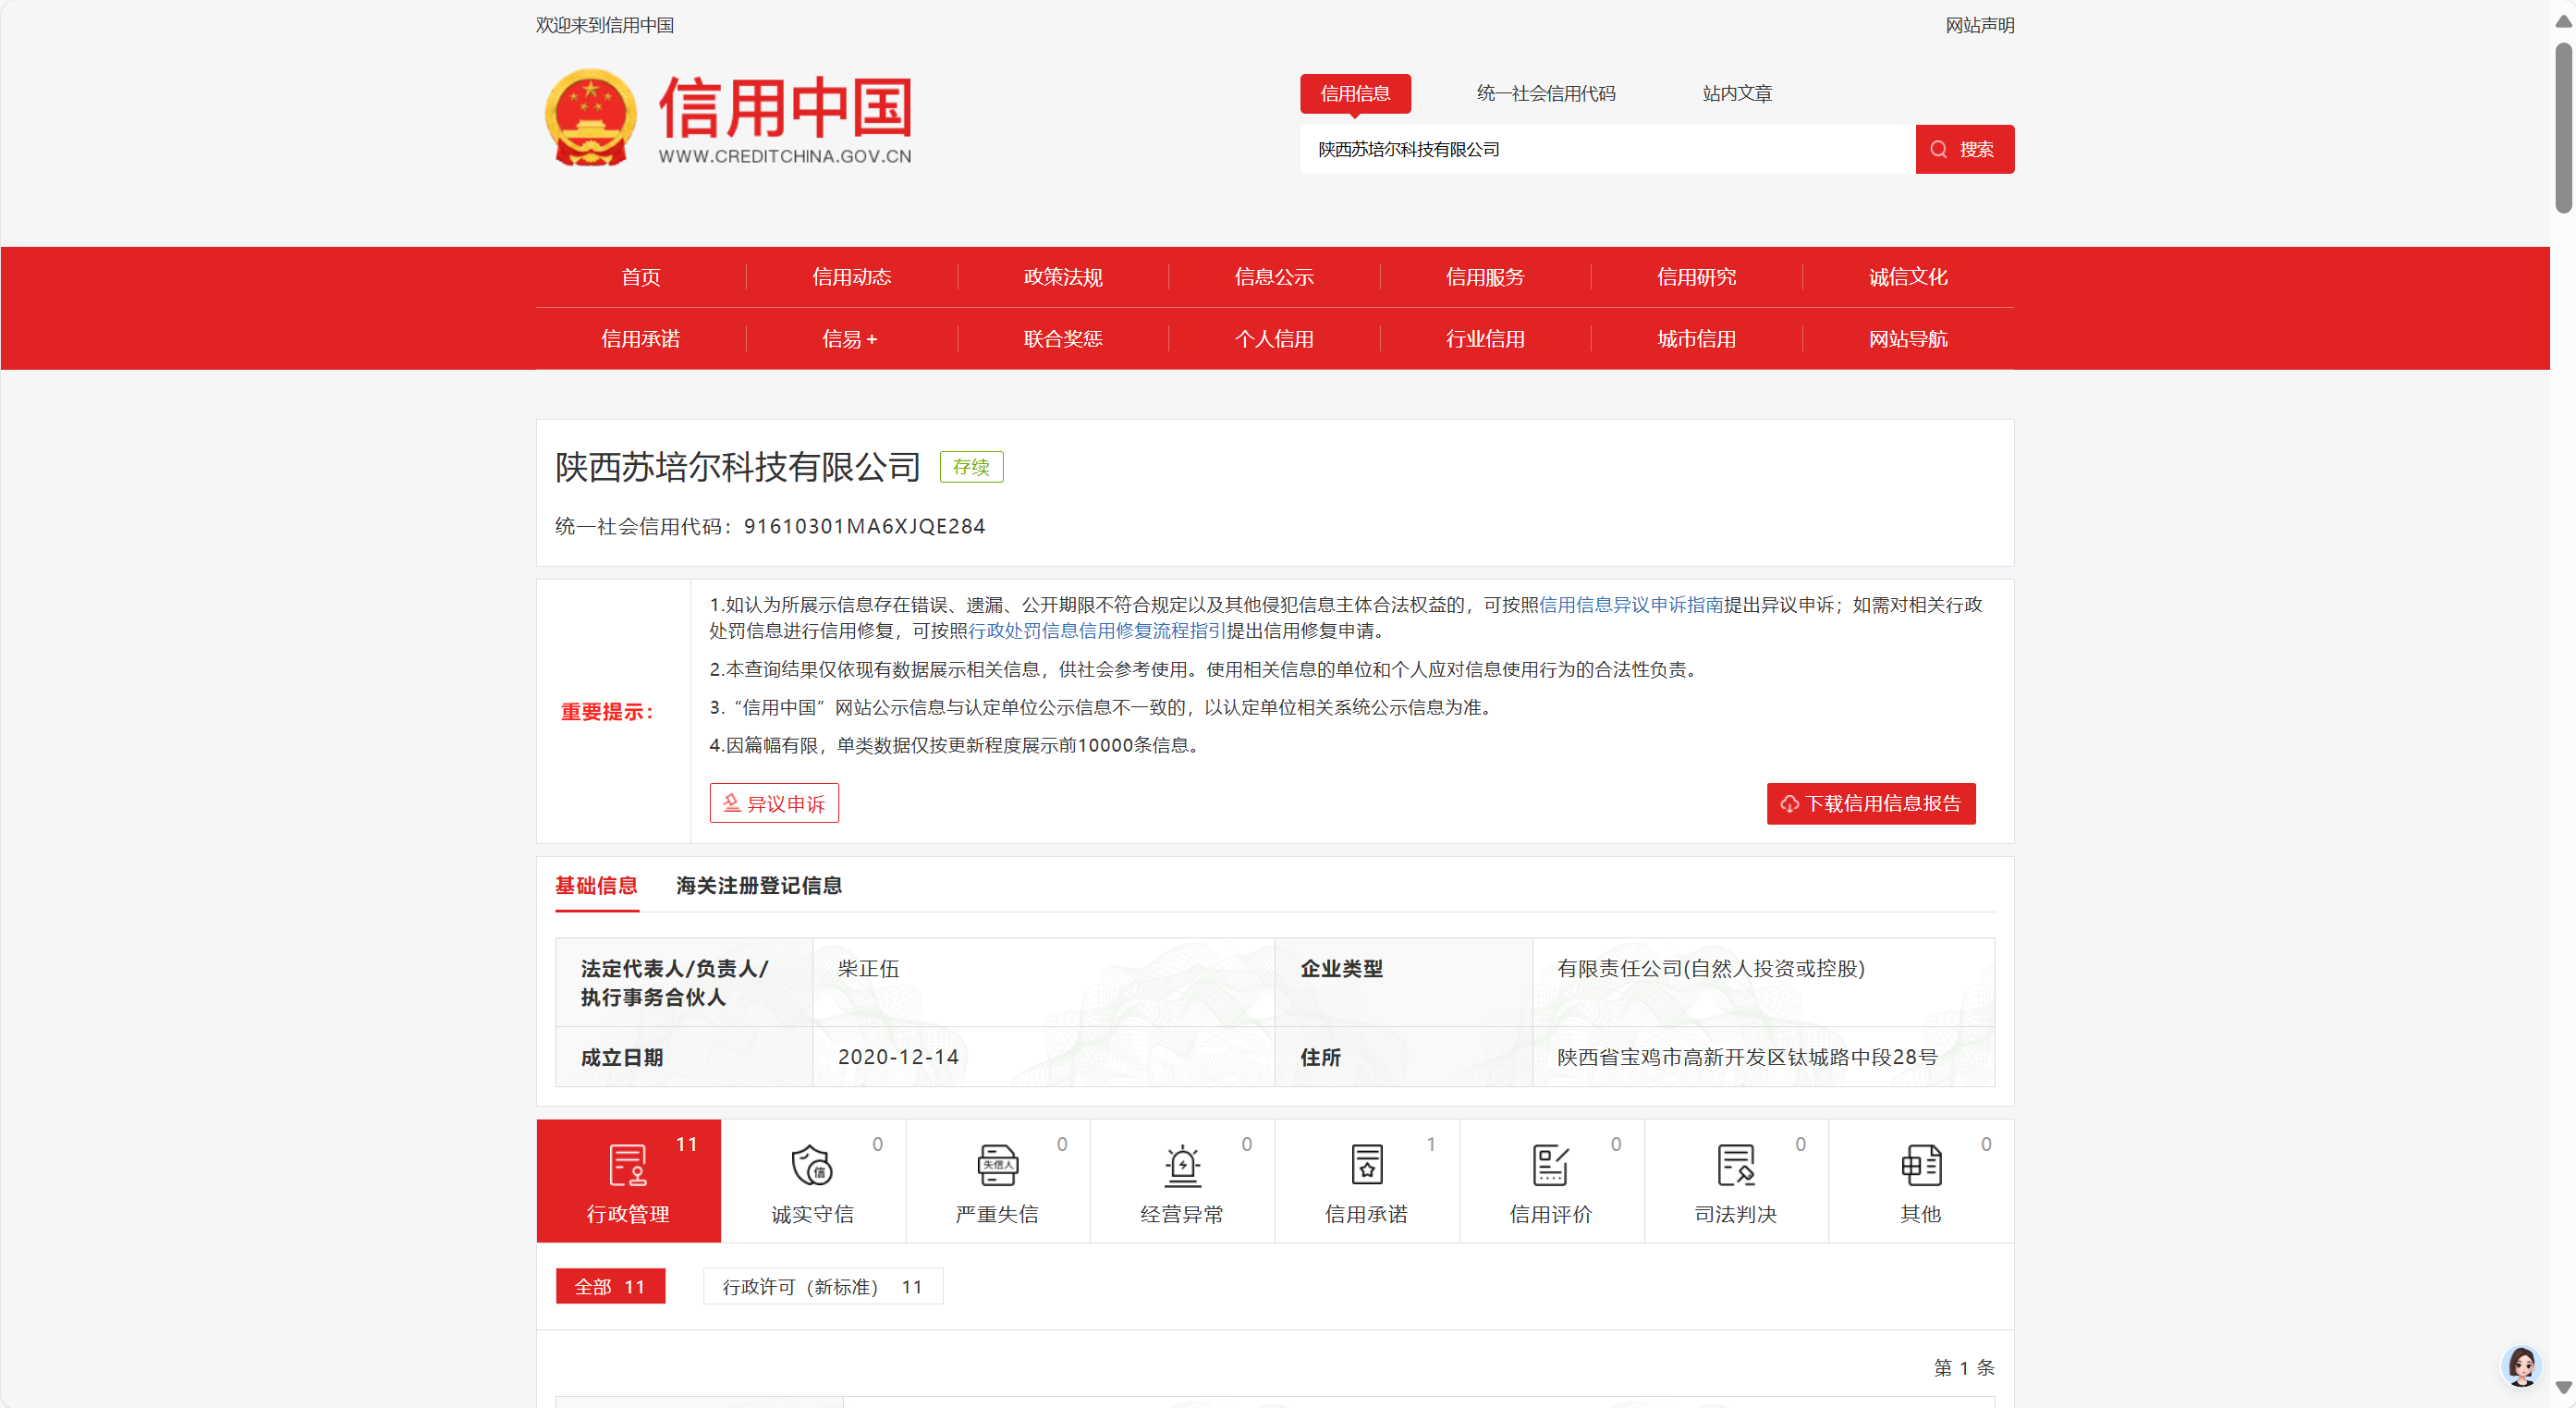Open 信息公示 navigation item
Viewport: 2576px width, 1408px height.
[x=1274, y=277]
